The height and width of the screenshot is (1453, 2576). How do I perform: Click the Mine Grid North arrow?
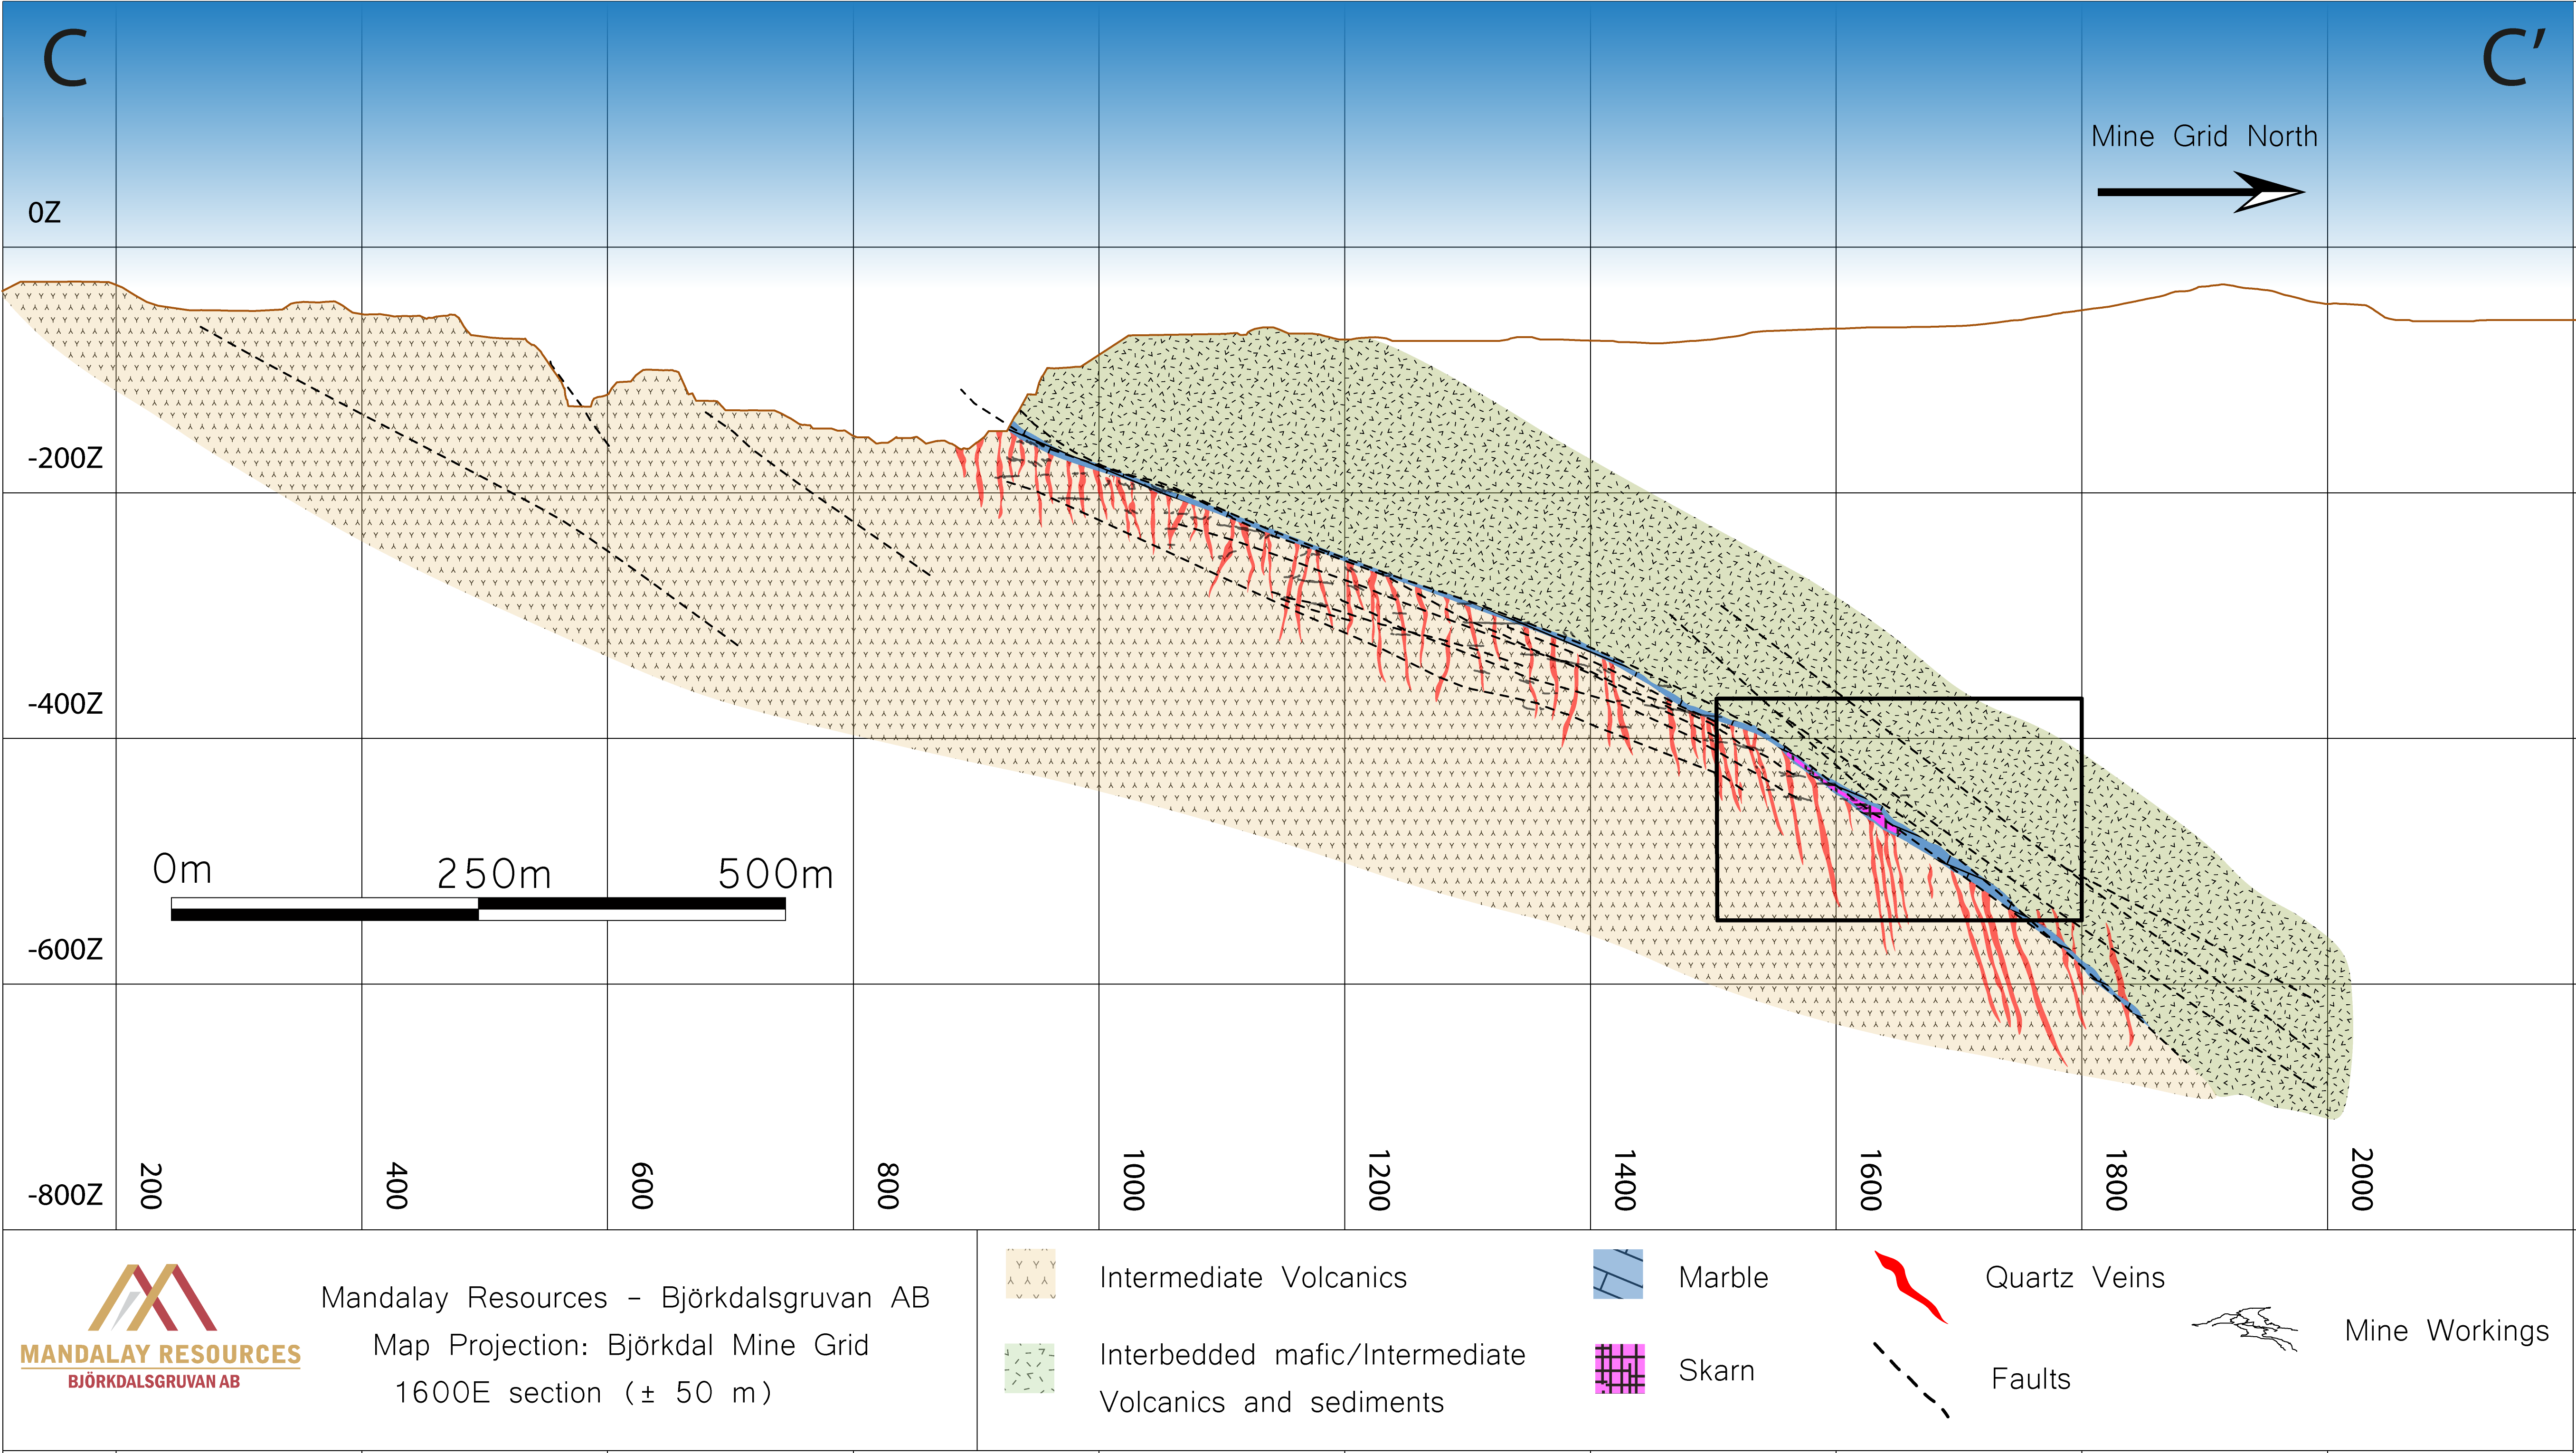pos(2201,191)
